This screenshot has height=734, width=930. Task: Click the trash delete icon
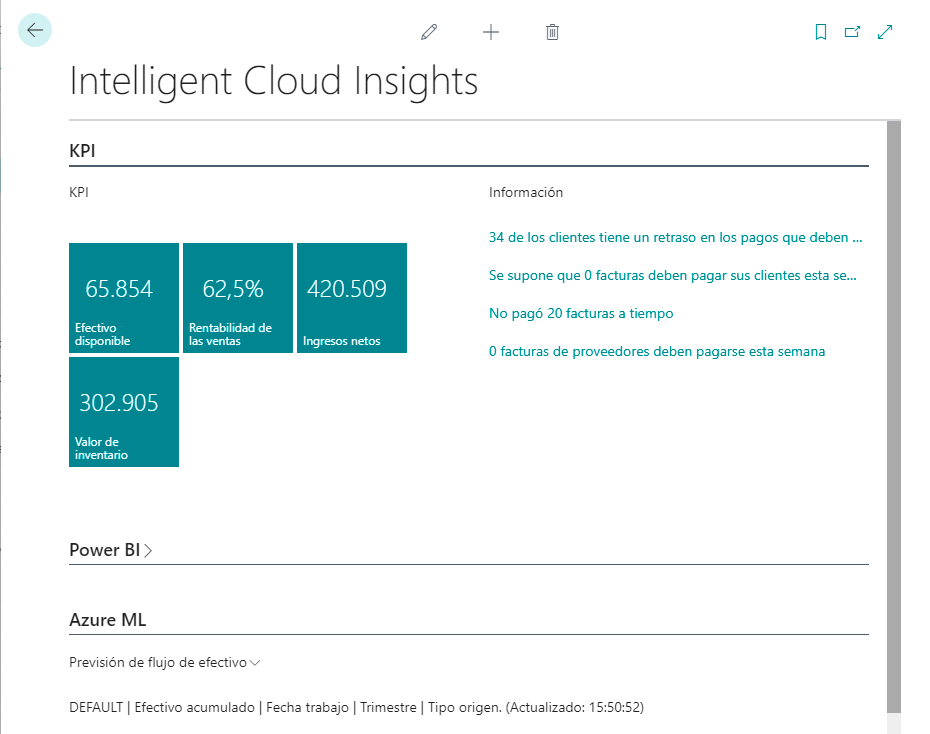click(x=552, y=32)
